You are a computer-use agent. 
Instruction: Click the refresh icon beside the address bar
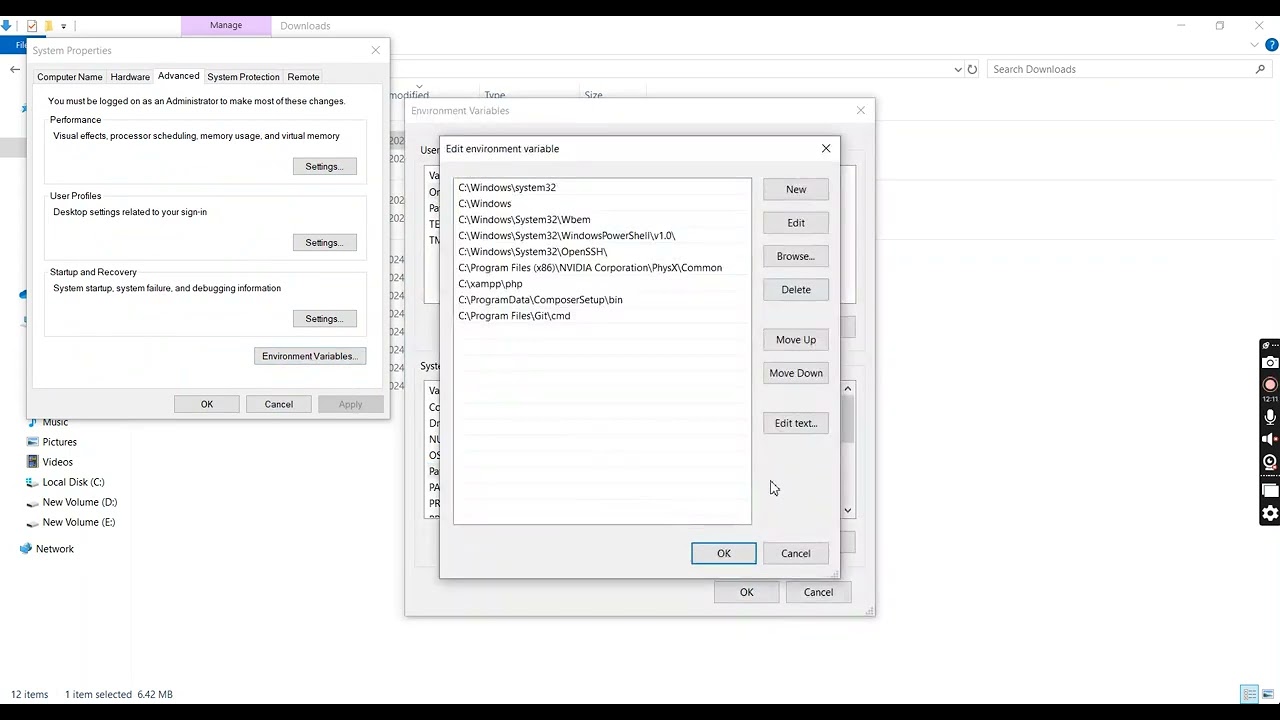pos(972,69)
